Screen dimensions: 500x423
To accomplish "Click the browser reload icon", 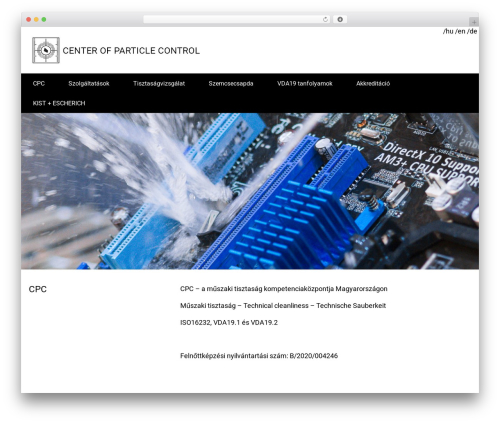I will [x=325, y=20].
